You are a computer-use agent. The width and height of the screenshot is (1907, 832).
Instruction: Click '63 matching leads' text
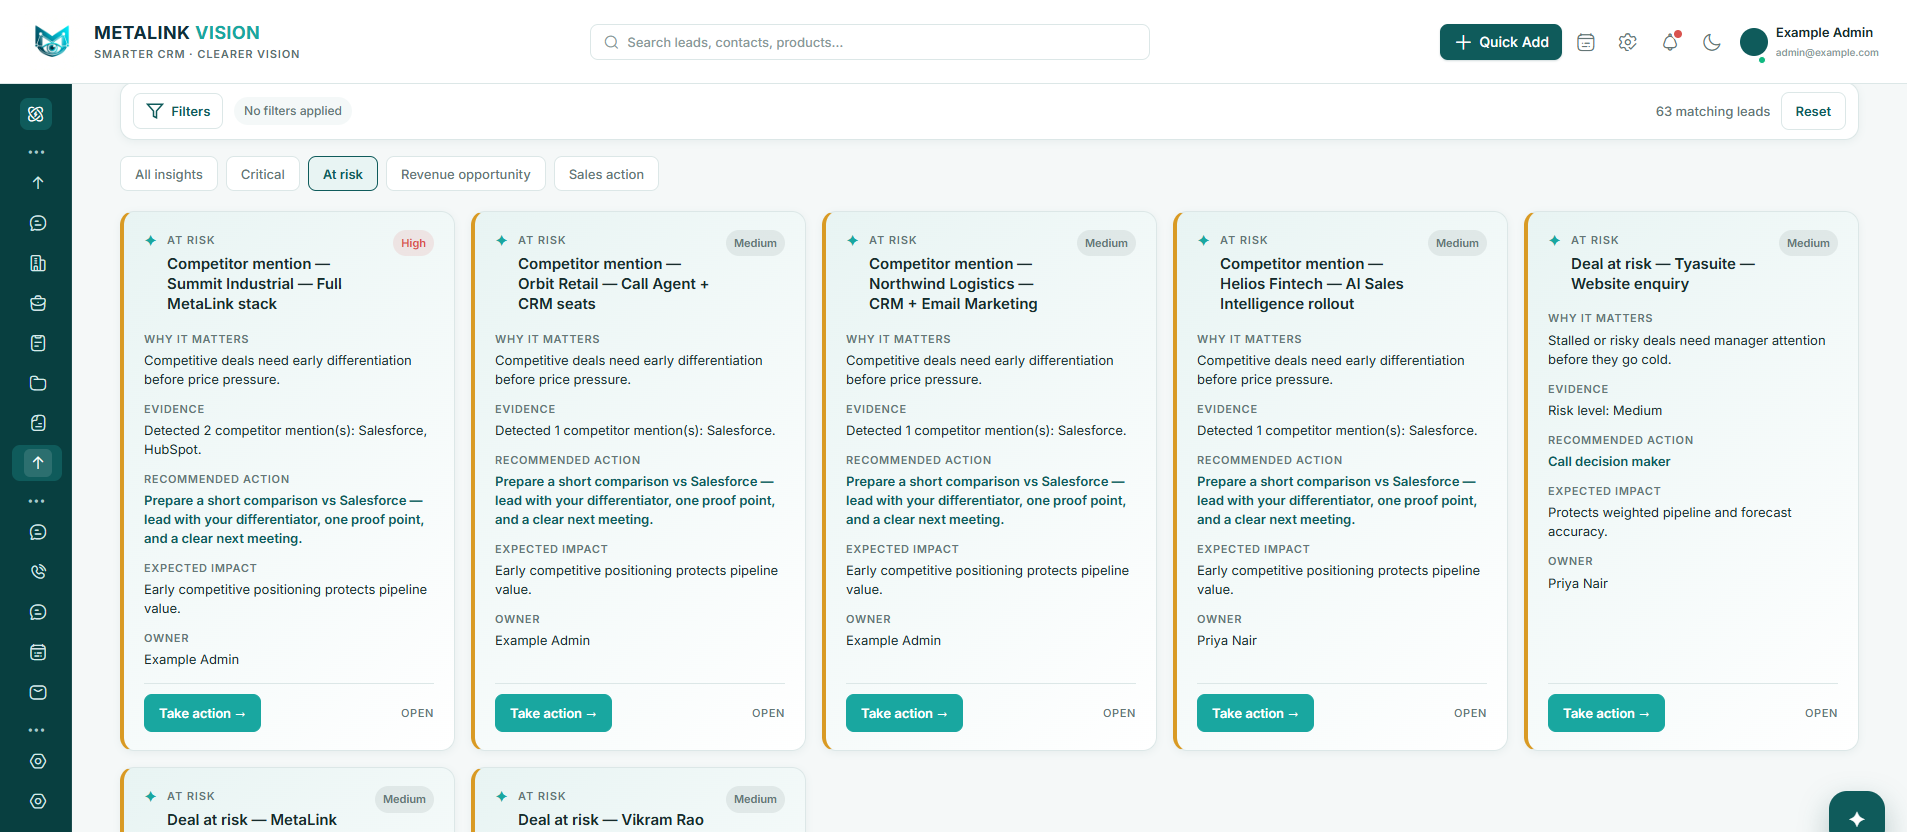tap(1712, 111)
